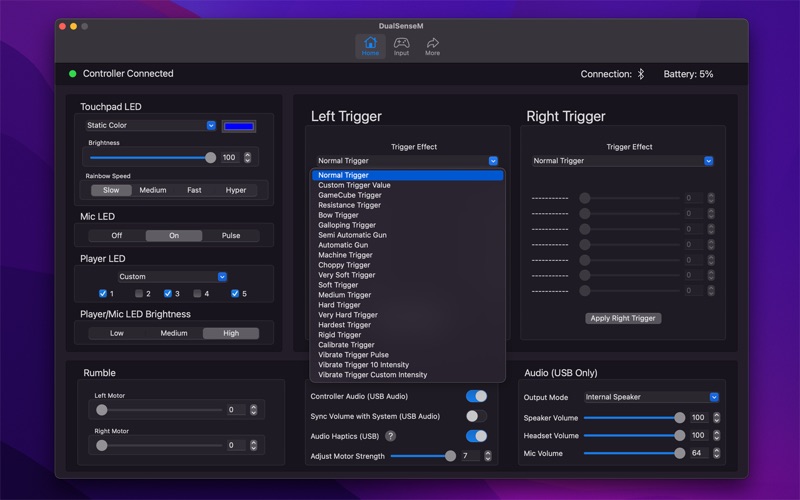Click the Audio Haptics help question mark
Viewport: 800px width, 500px height.
point(390,436)
